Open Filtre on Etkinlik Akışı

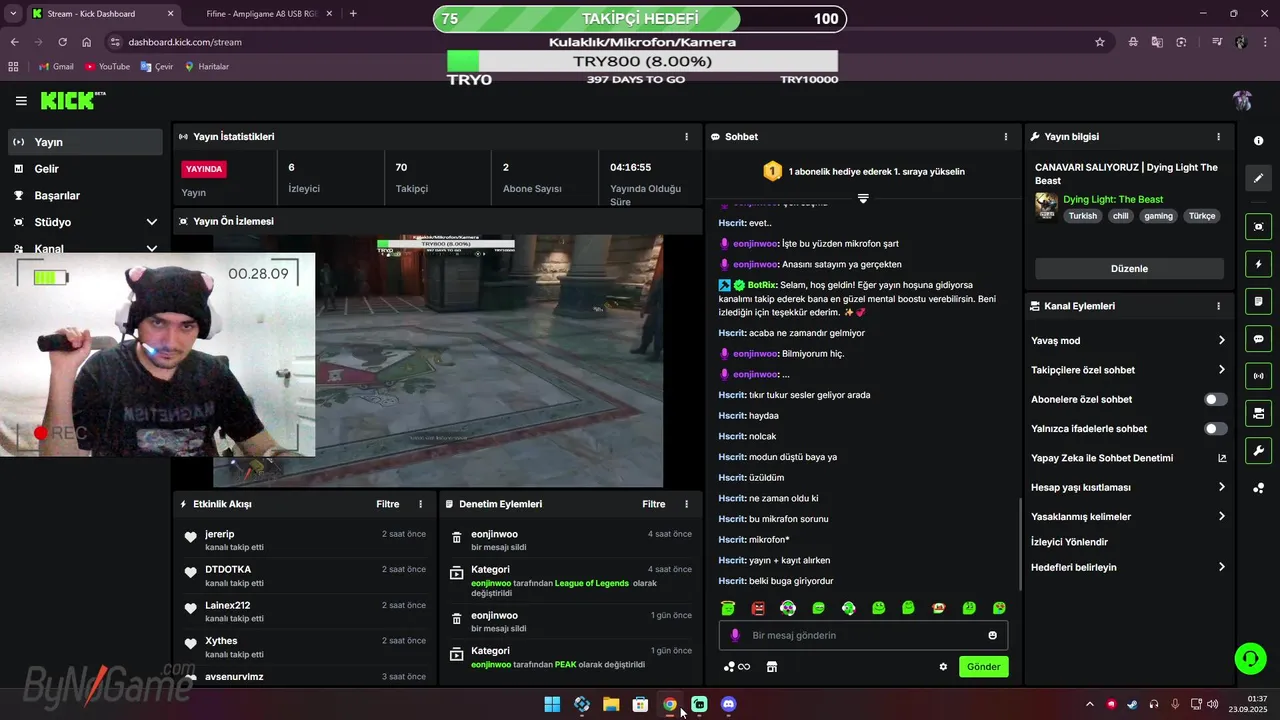388,504
